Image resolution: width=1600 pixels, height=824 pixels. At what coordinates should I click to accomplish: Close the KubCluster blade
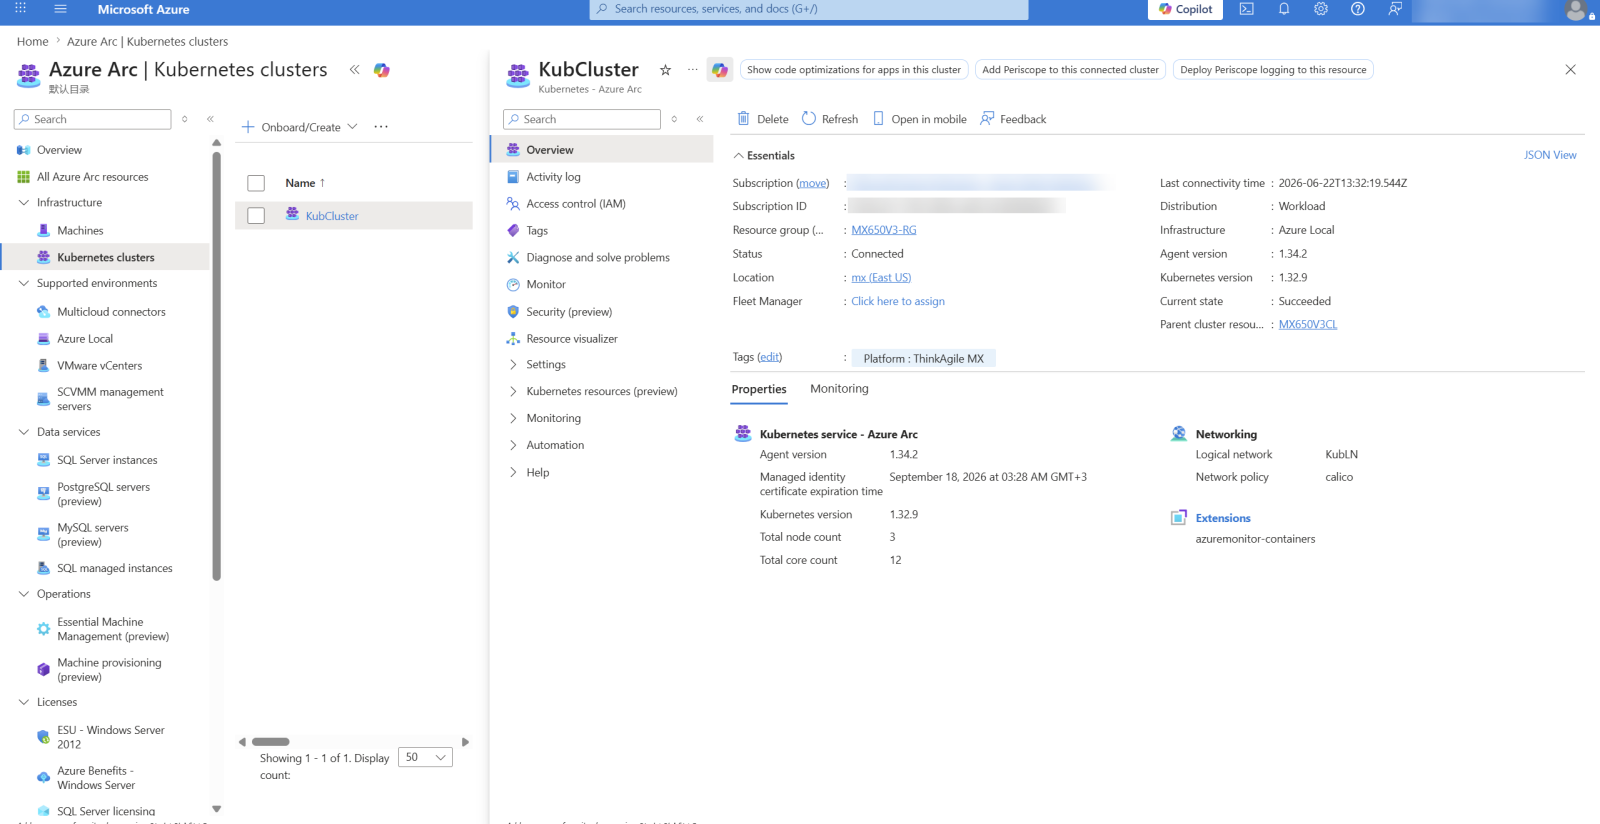coord(1570,70)
